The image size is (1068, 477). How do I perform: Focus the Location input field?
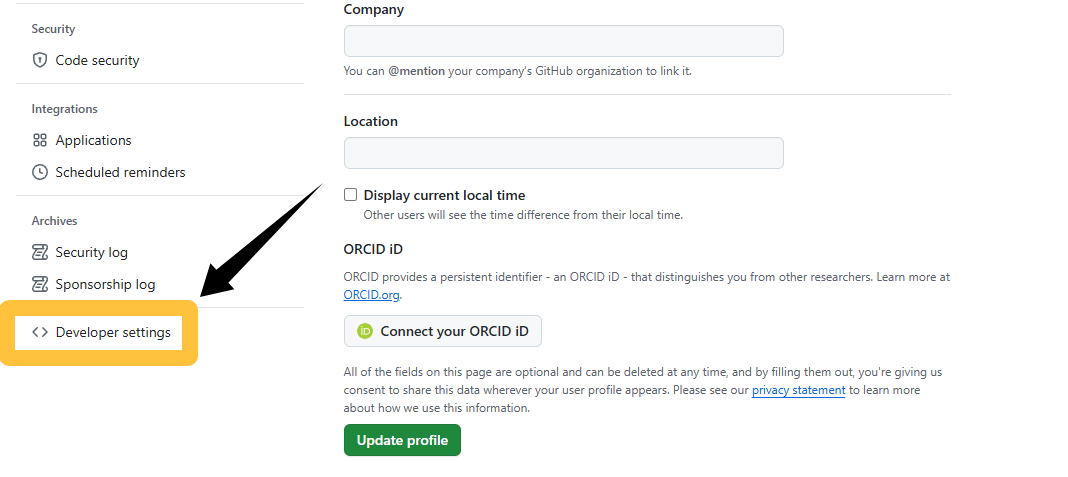(x=563, y=153)
